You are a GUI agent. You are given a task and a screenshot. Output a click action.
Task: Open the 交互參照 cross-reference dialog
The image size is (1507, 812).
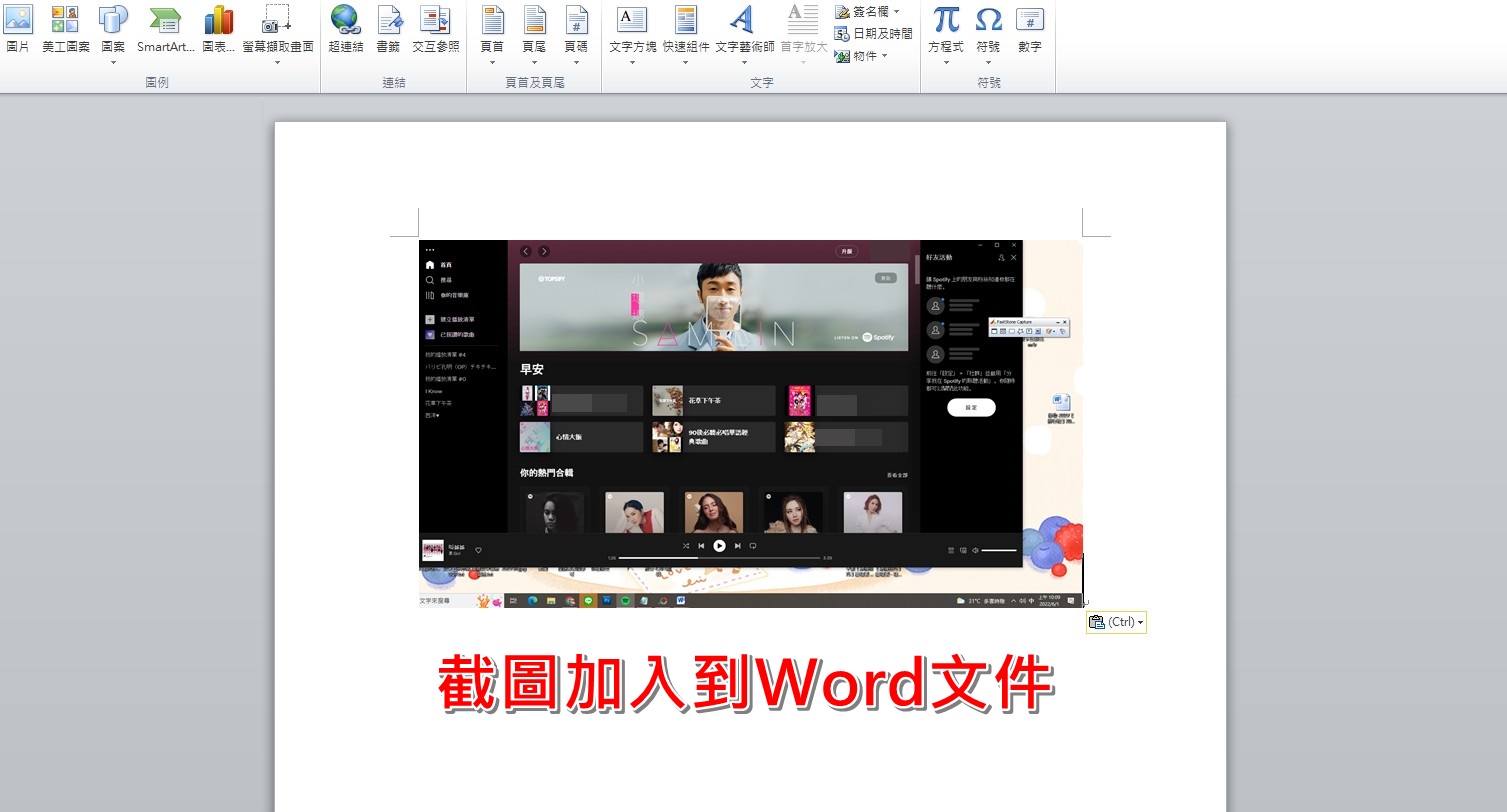click(436, 30)
